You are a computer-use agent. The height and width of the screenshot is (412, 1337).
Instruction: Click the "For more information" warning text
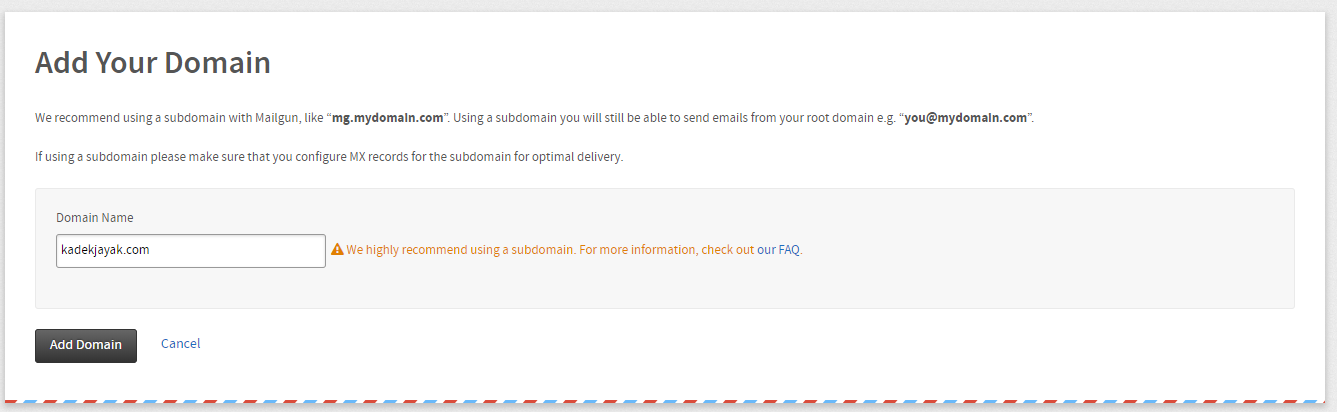[x=637, y=250]
